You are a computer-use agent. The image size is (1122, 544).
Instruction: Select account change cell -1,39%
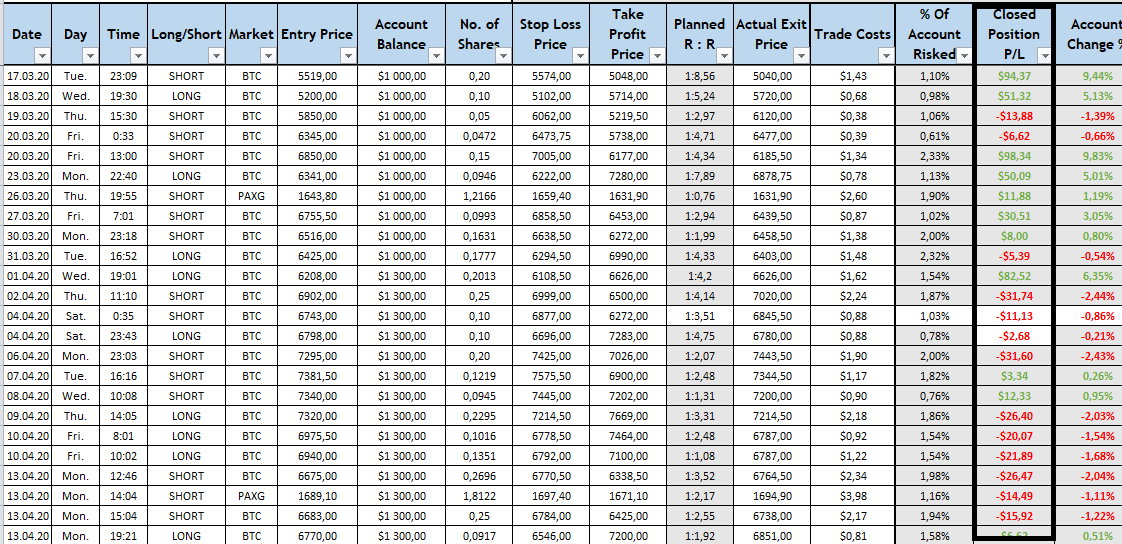point(1088,116)
